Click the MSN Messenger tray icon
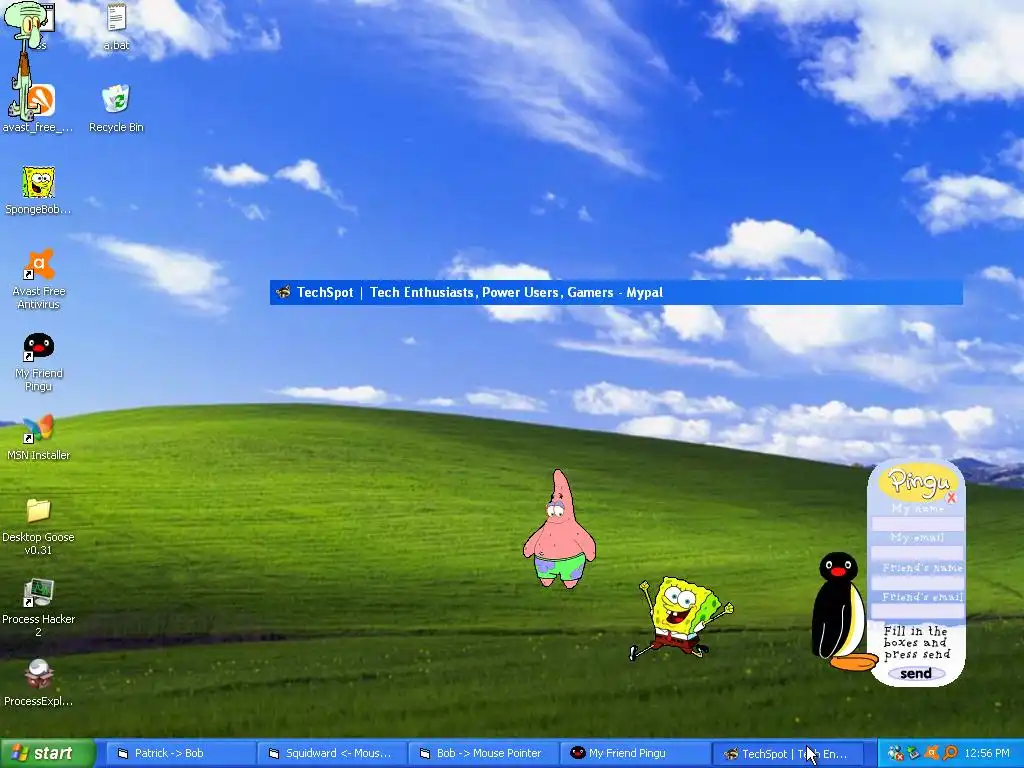 click(895, 753)
